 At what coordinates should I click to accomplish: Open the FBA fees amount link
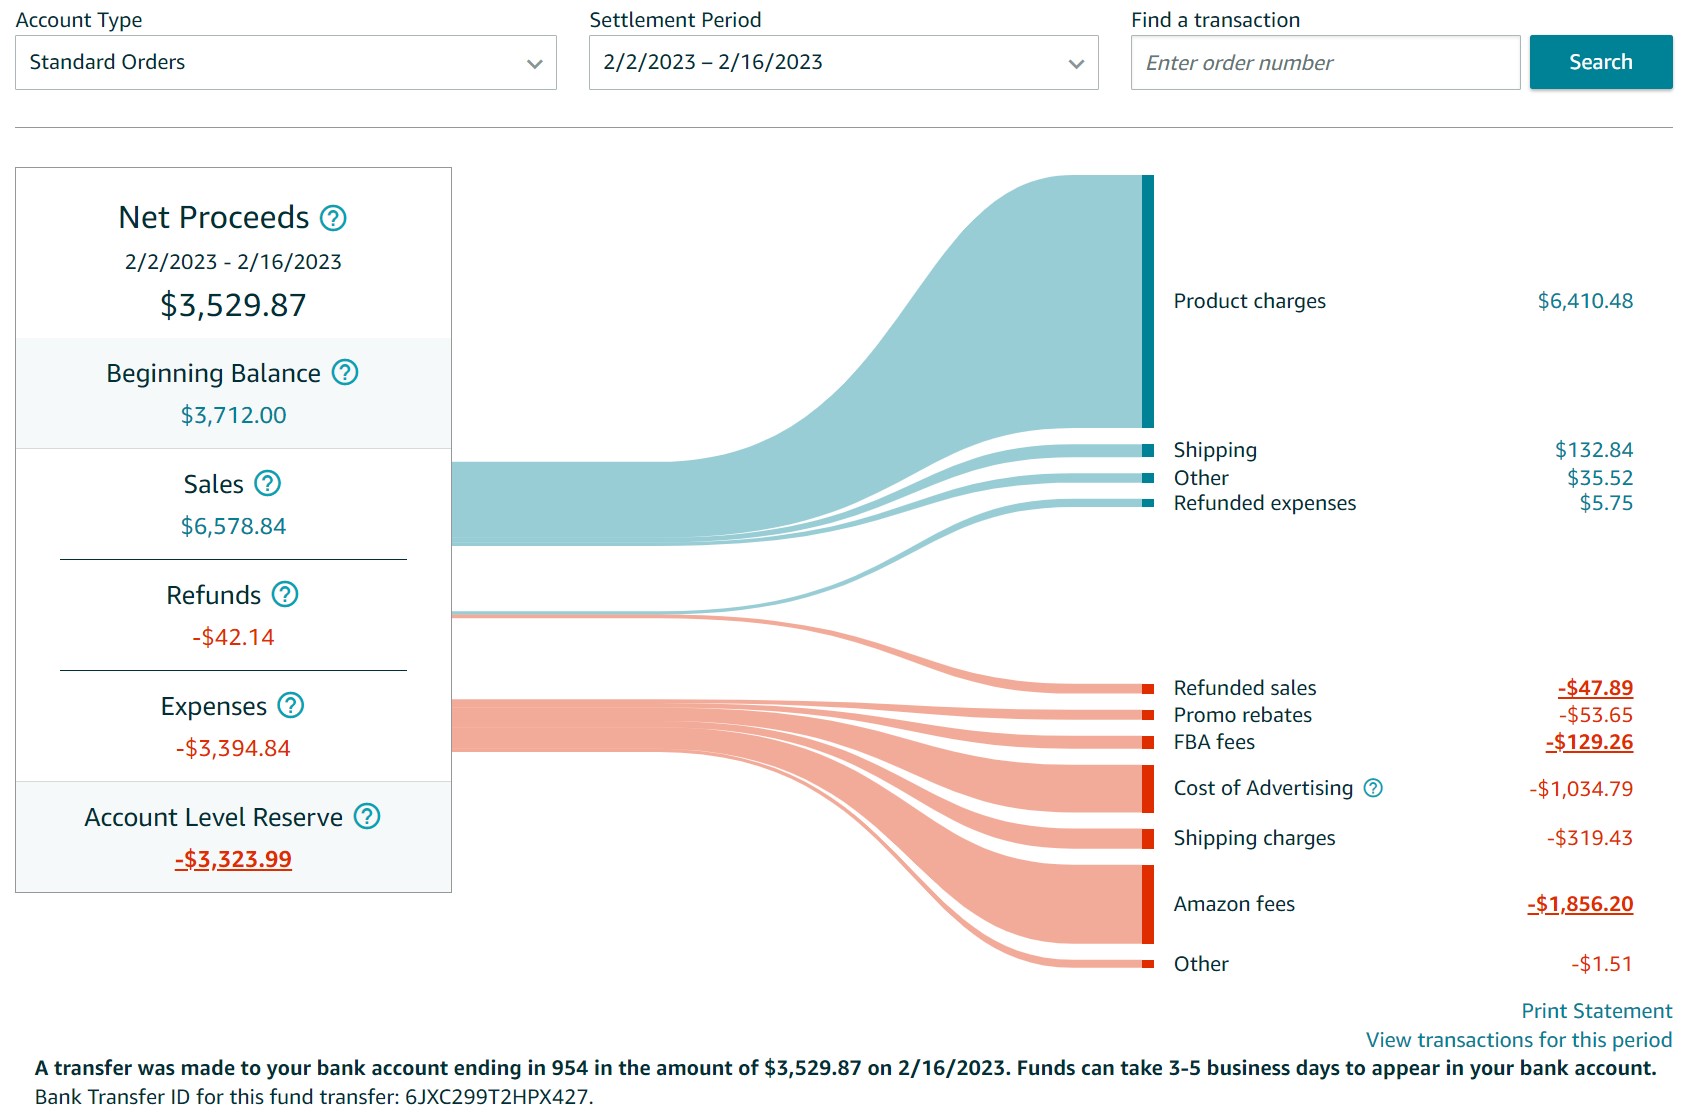[x=1588, y=742]
